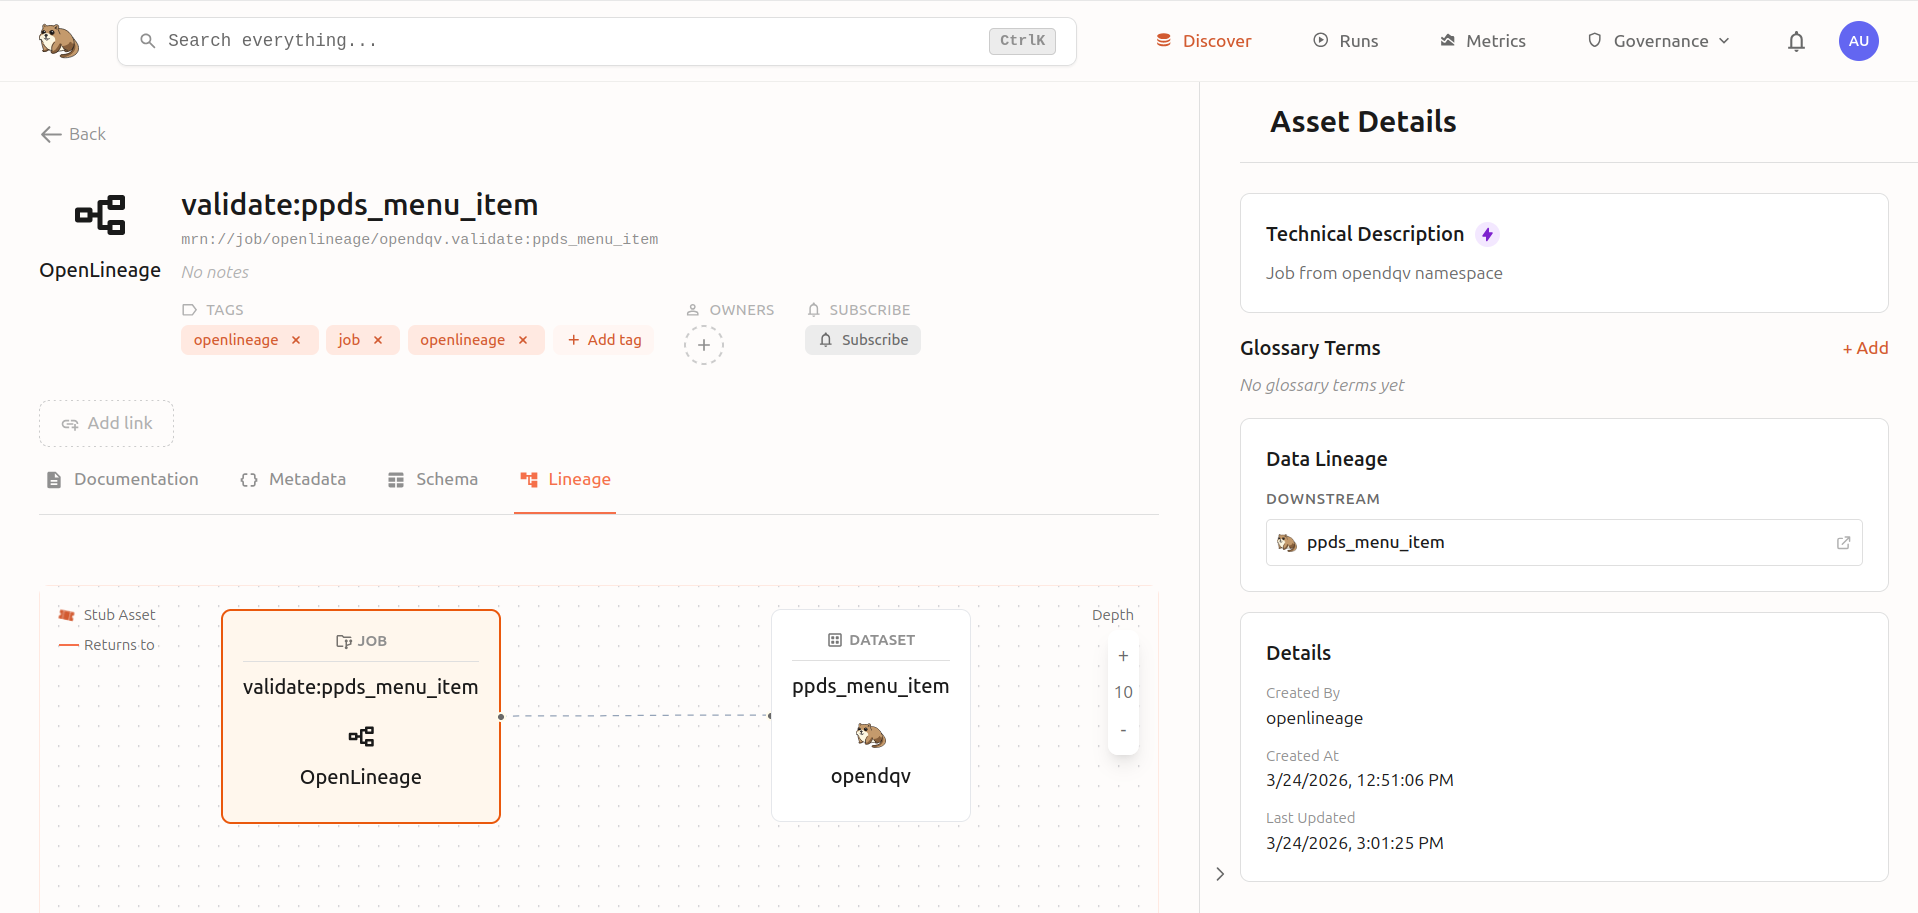1918x913 pixels.
Task: Open the AU user avatar menu
Action: (x=1858, y=41)
